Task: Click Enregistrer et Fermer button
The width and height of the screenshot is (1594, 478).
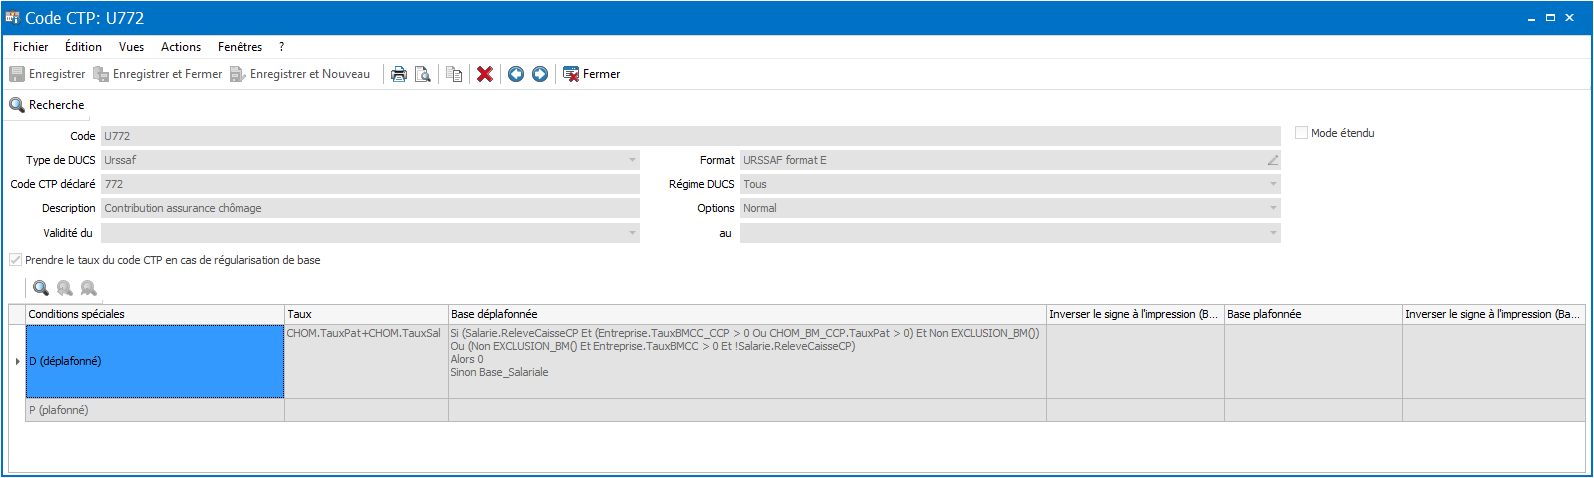Action: point(158,74)
